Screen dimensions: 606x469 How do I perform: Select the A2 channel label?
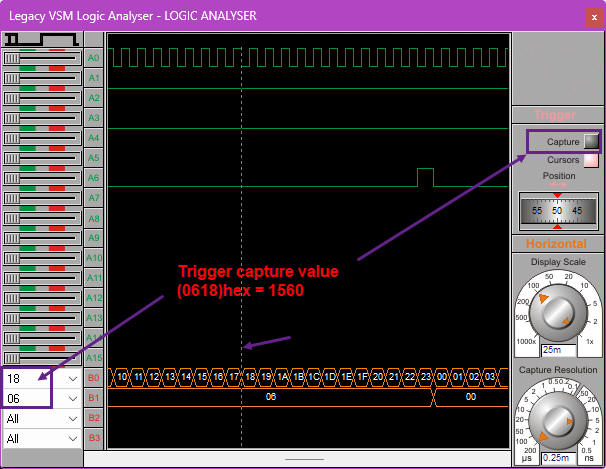pos(94,98)
